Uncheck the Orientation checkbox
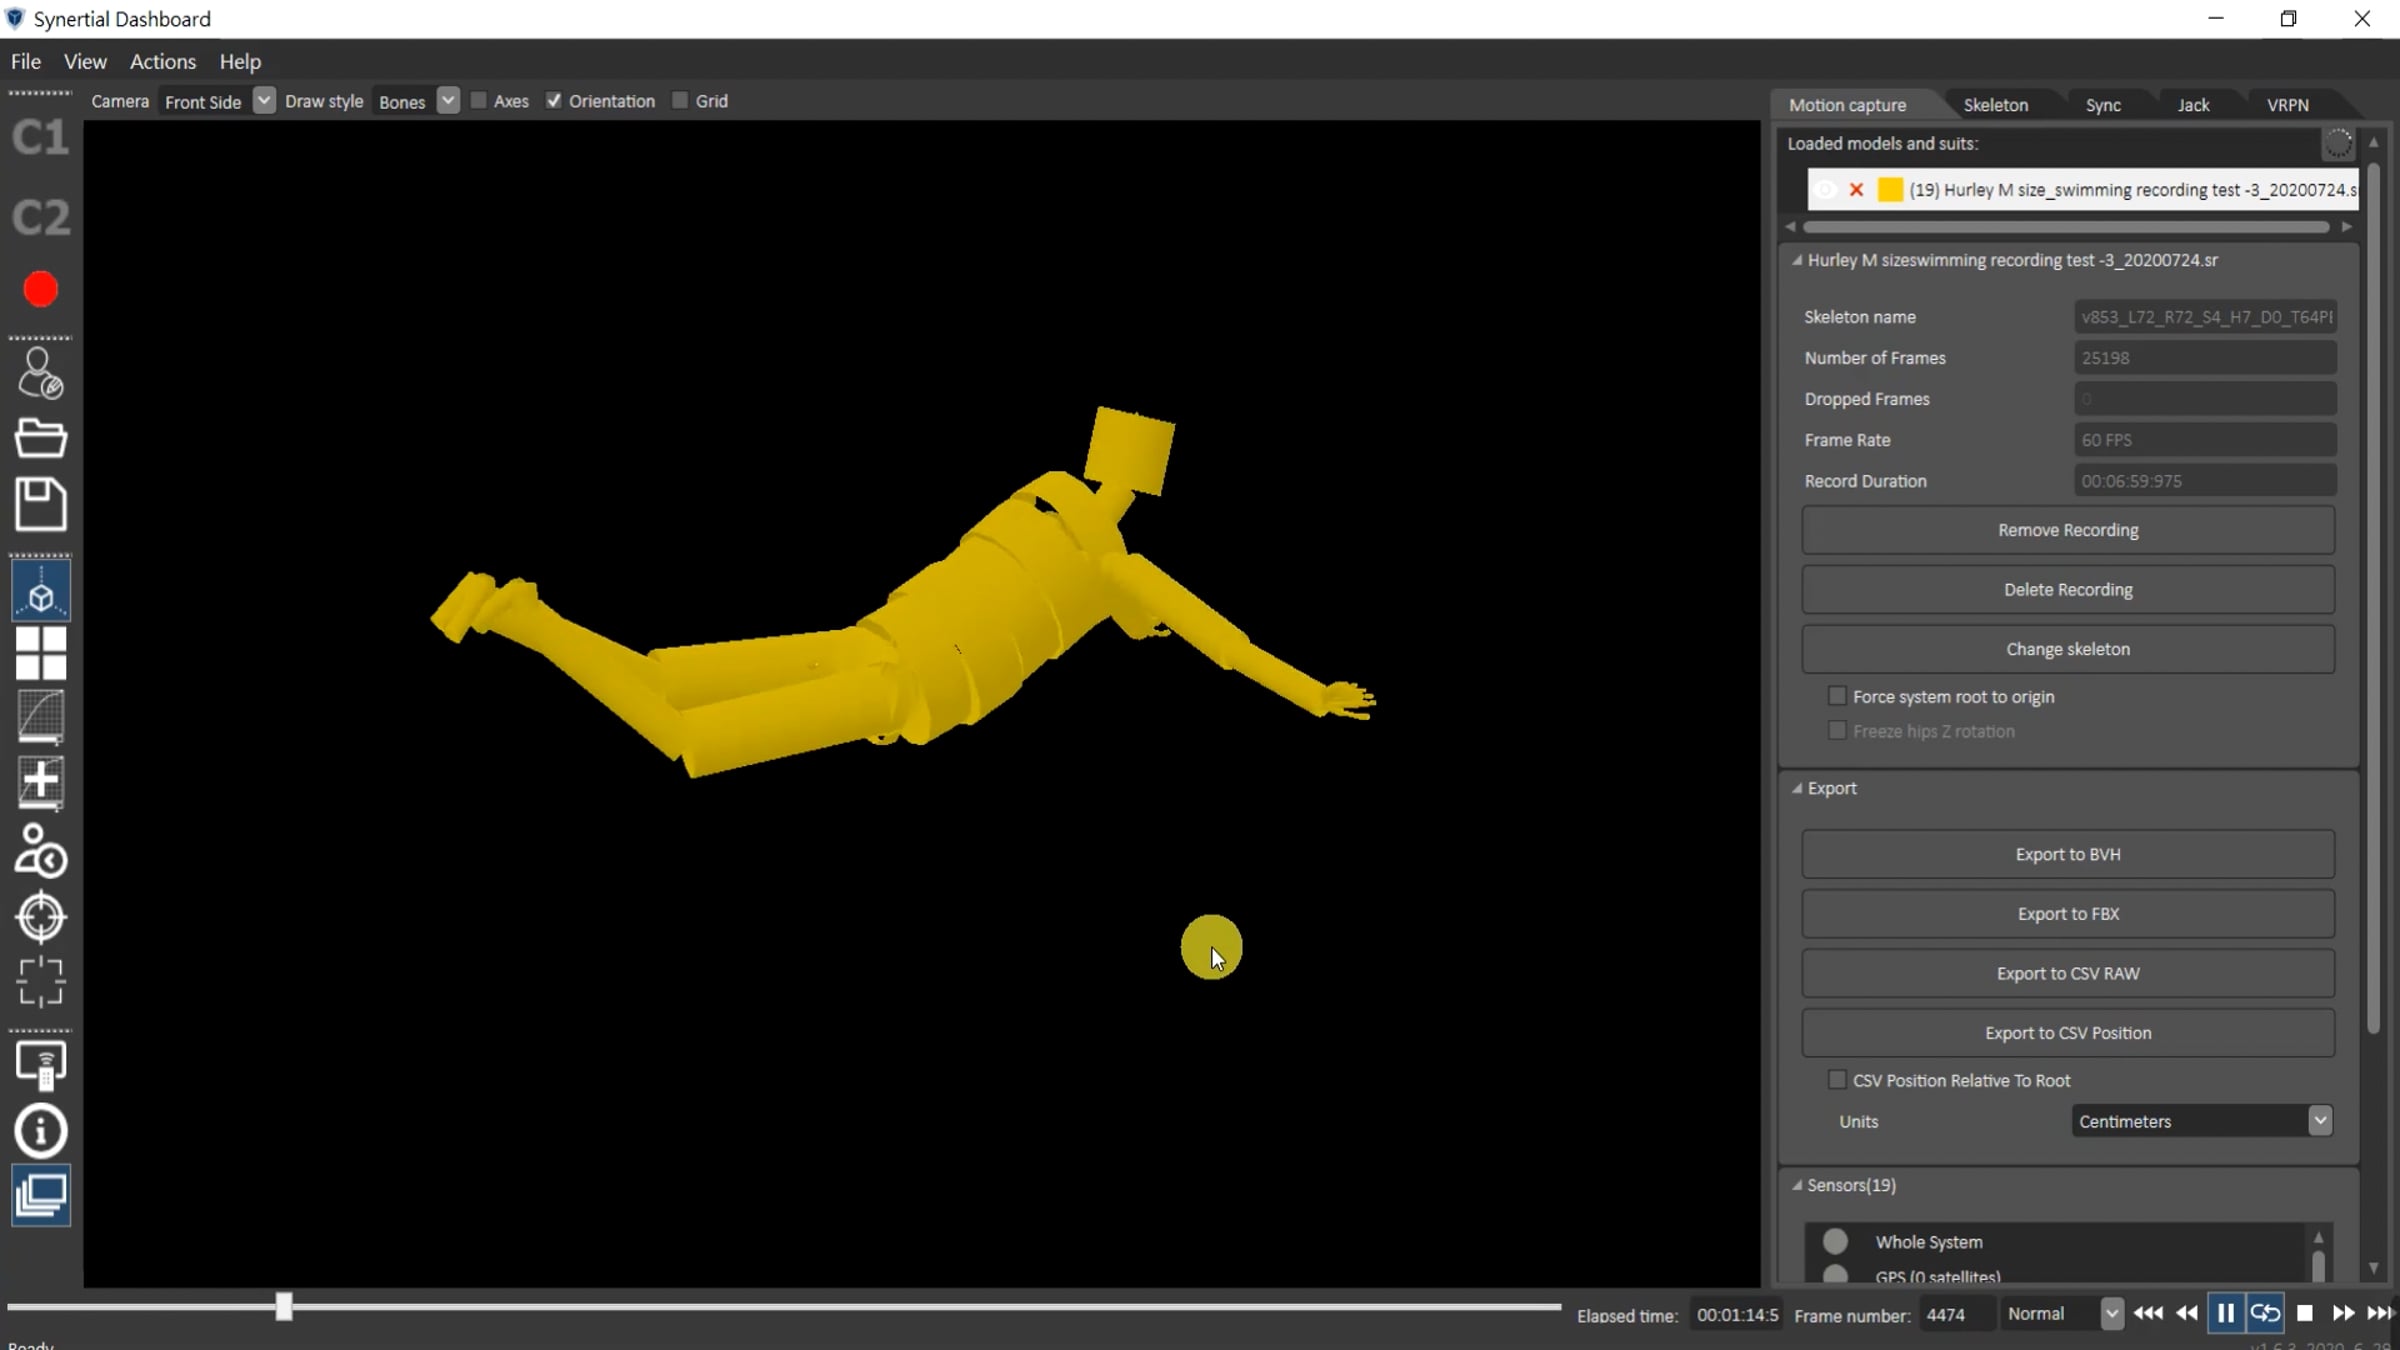The height and width of the screenshot is (1350, 2400). 554,101
